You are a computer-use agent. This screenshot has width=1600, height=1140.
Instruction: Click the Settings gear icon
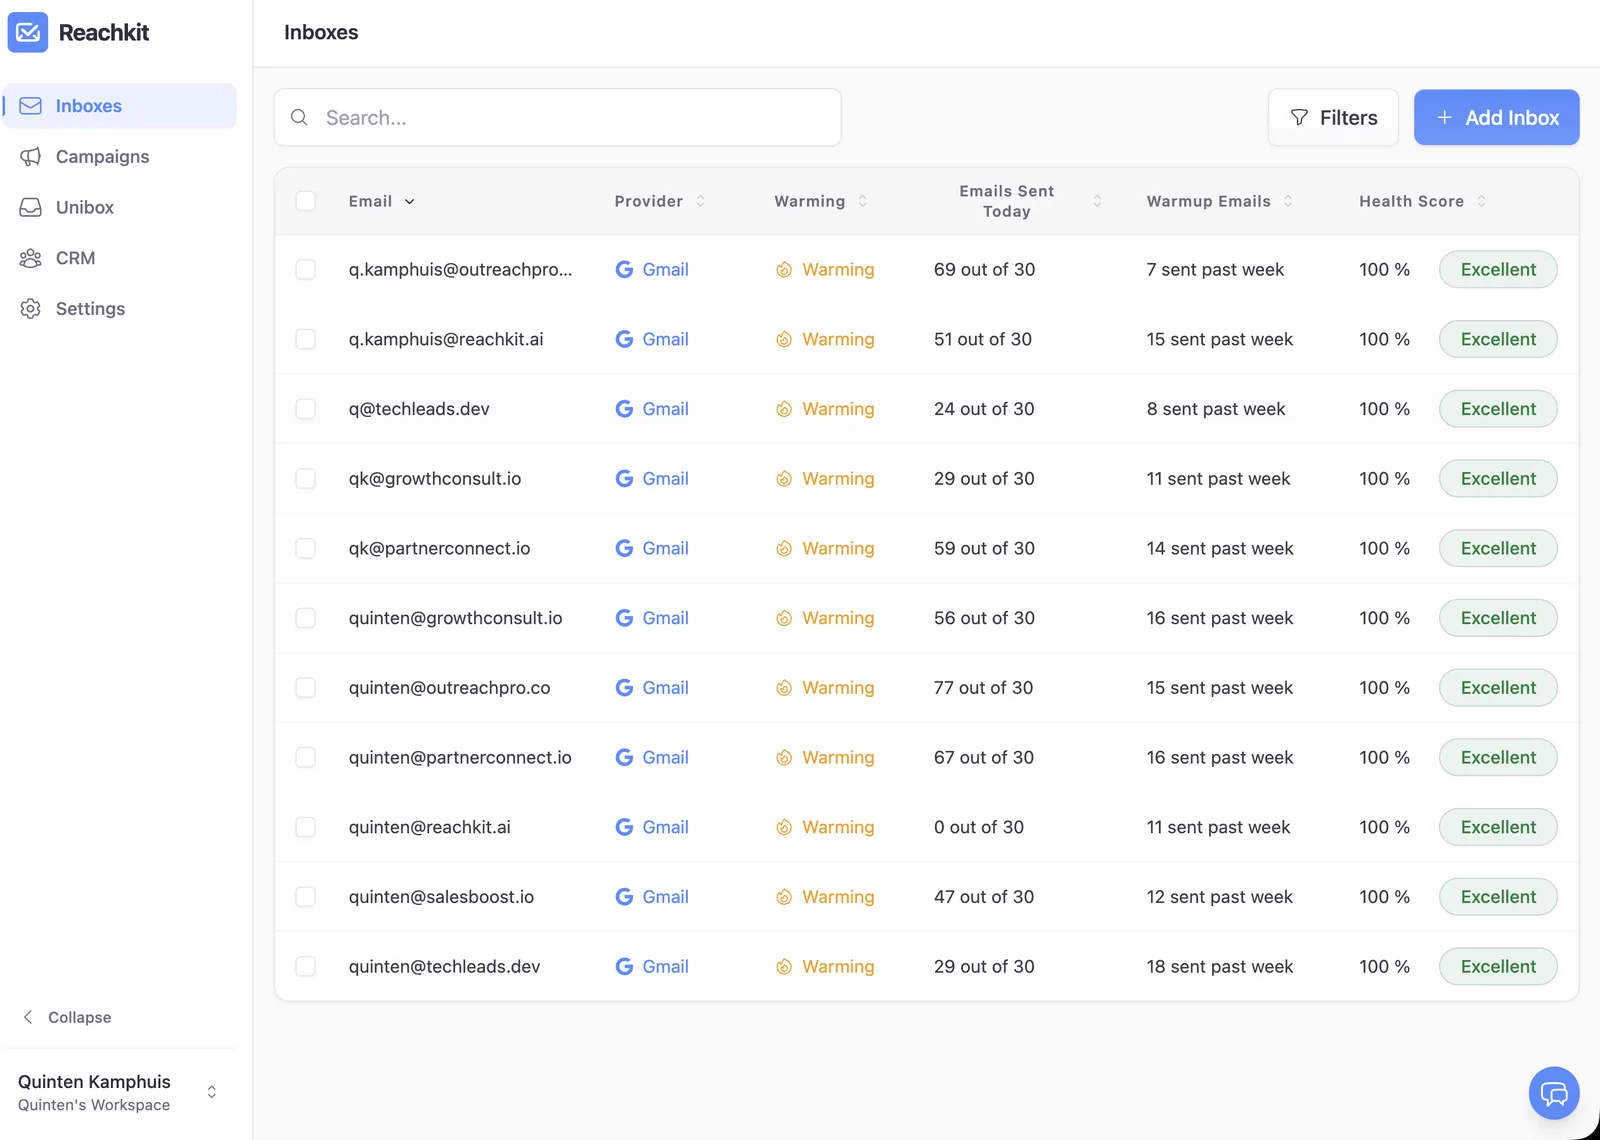point(31,309)
